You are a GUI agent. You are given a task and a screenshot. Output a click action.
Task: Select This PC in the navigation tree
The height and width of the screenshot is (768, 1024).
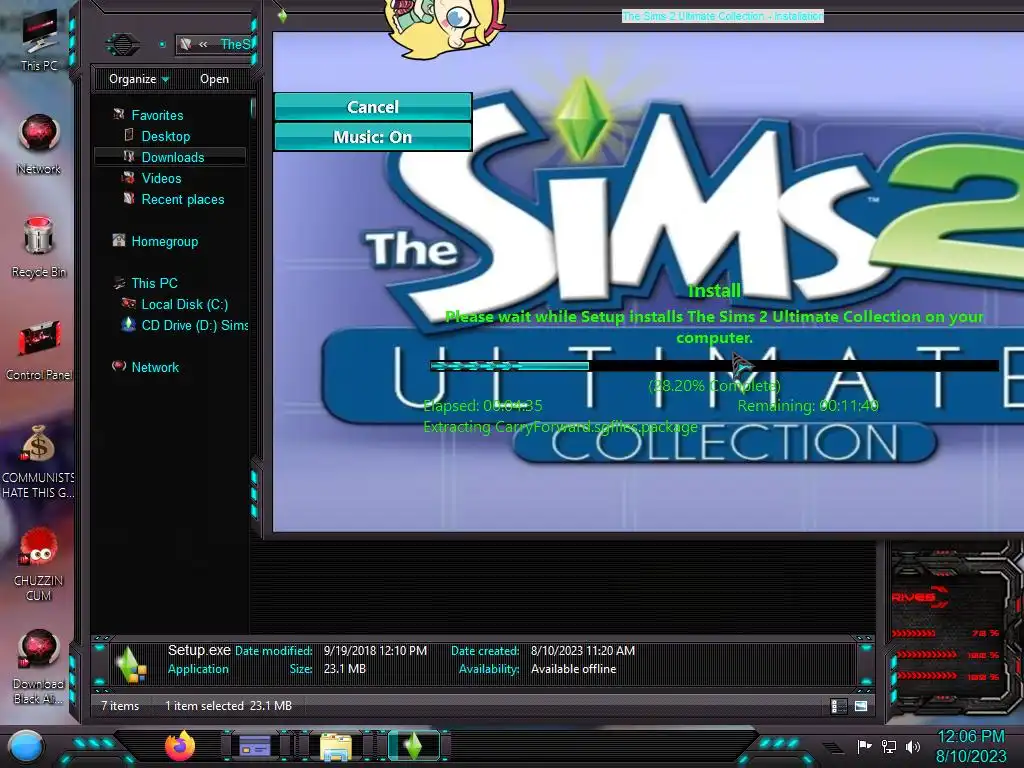[x=154, y=283]
